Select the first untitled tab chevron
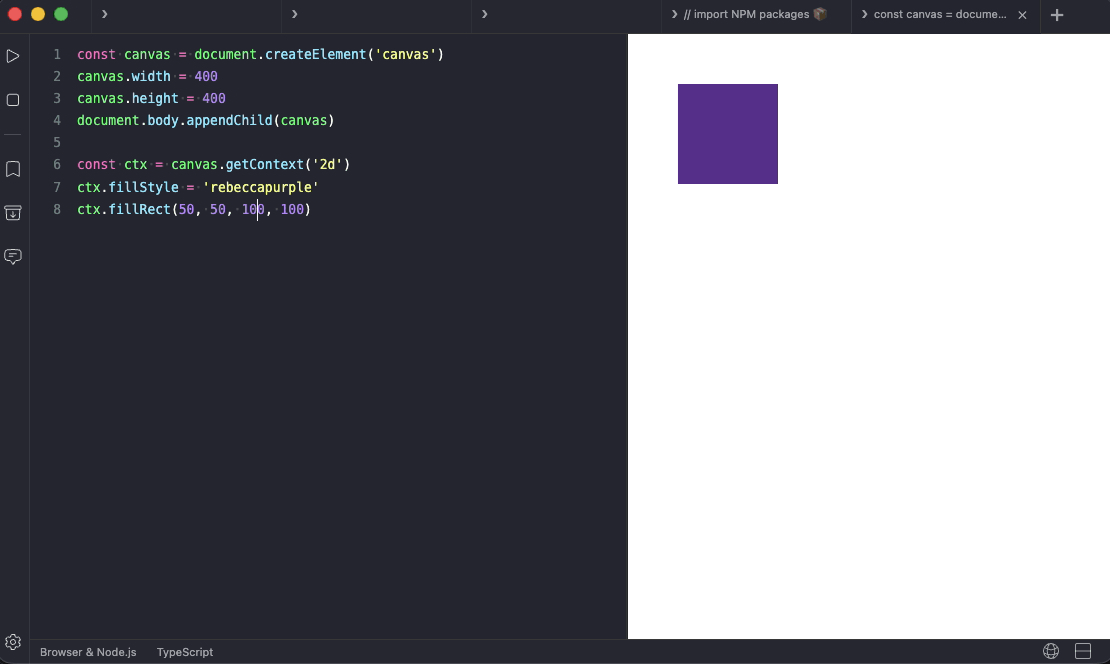 (x=105, y=14)
